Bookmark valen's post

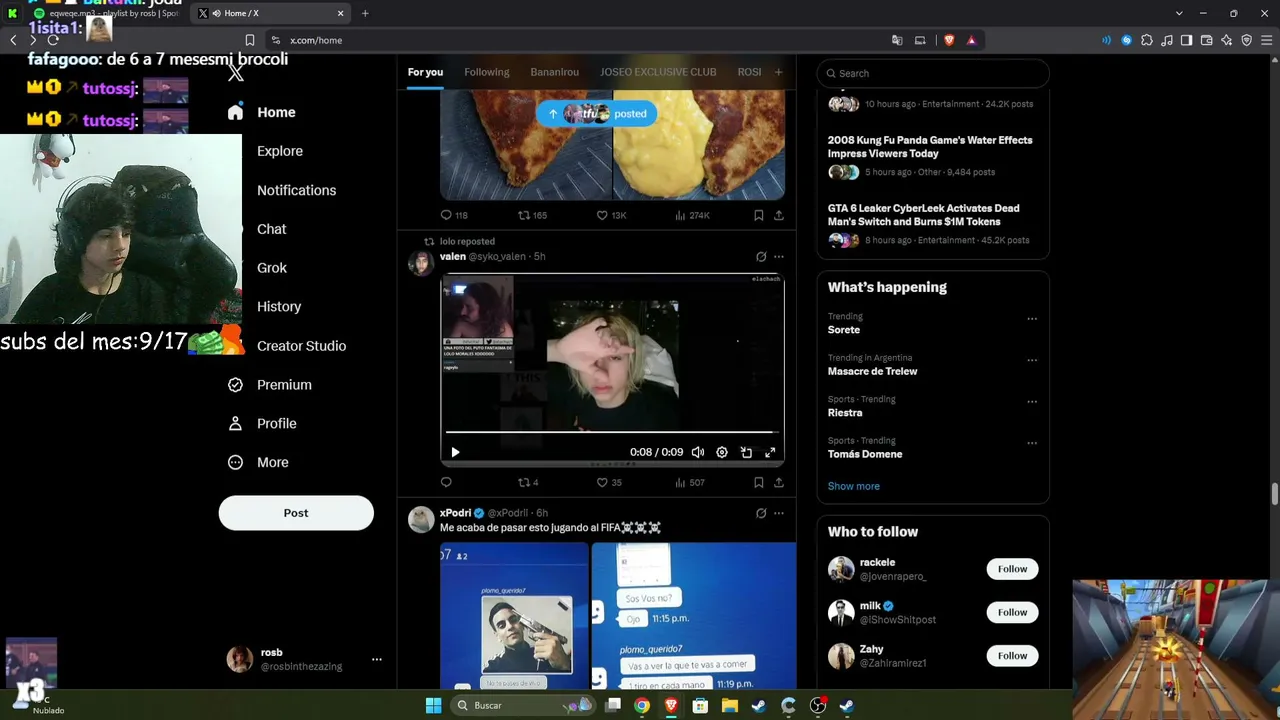[759, 482]
